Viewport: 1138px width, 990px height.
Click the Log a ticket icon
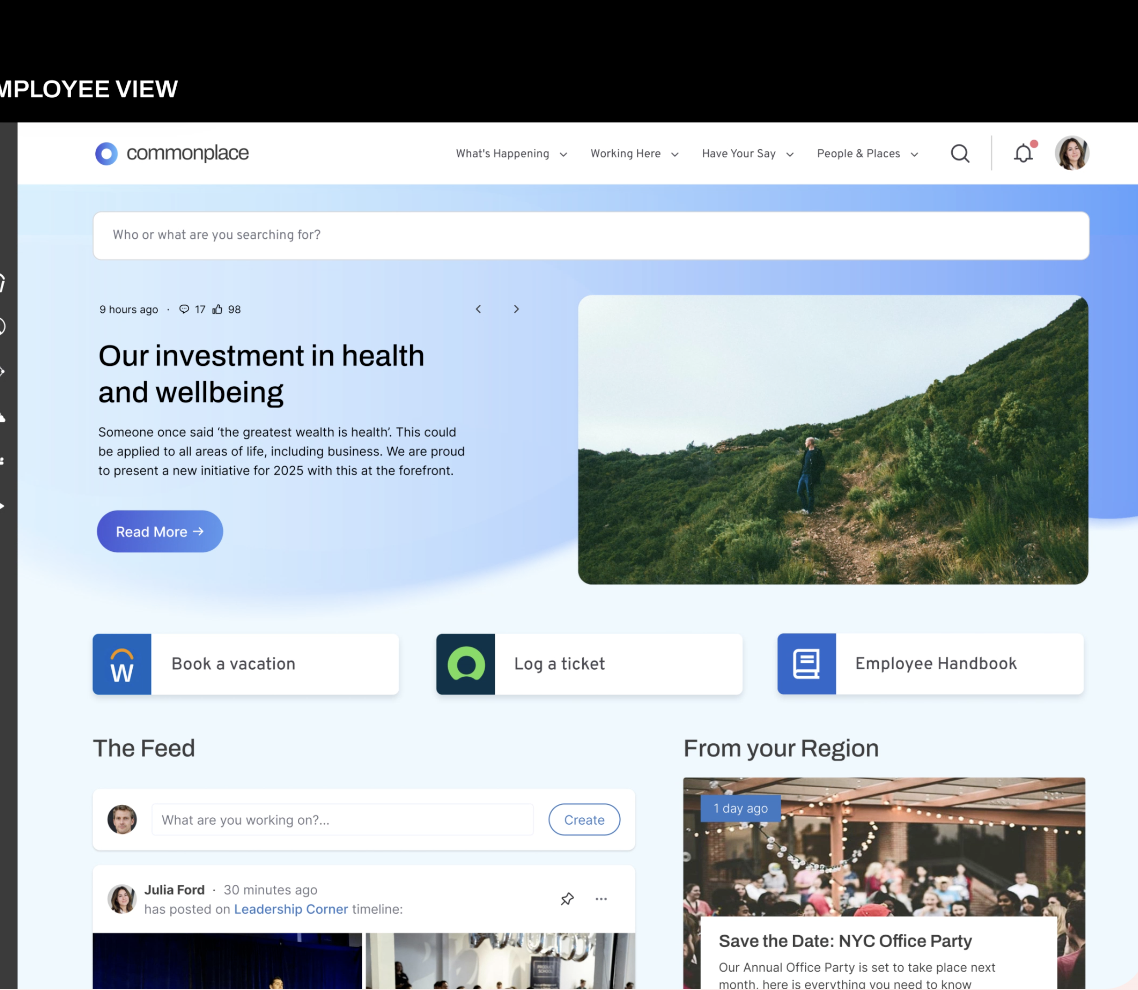(465, 664)
